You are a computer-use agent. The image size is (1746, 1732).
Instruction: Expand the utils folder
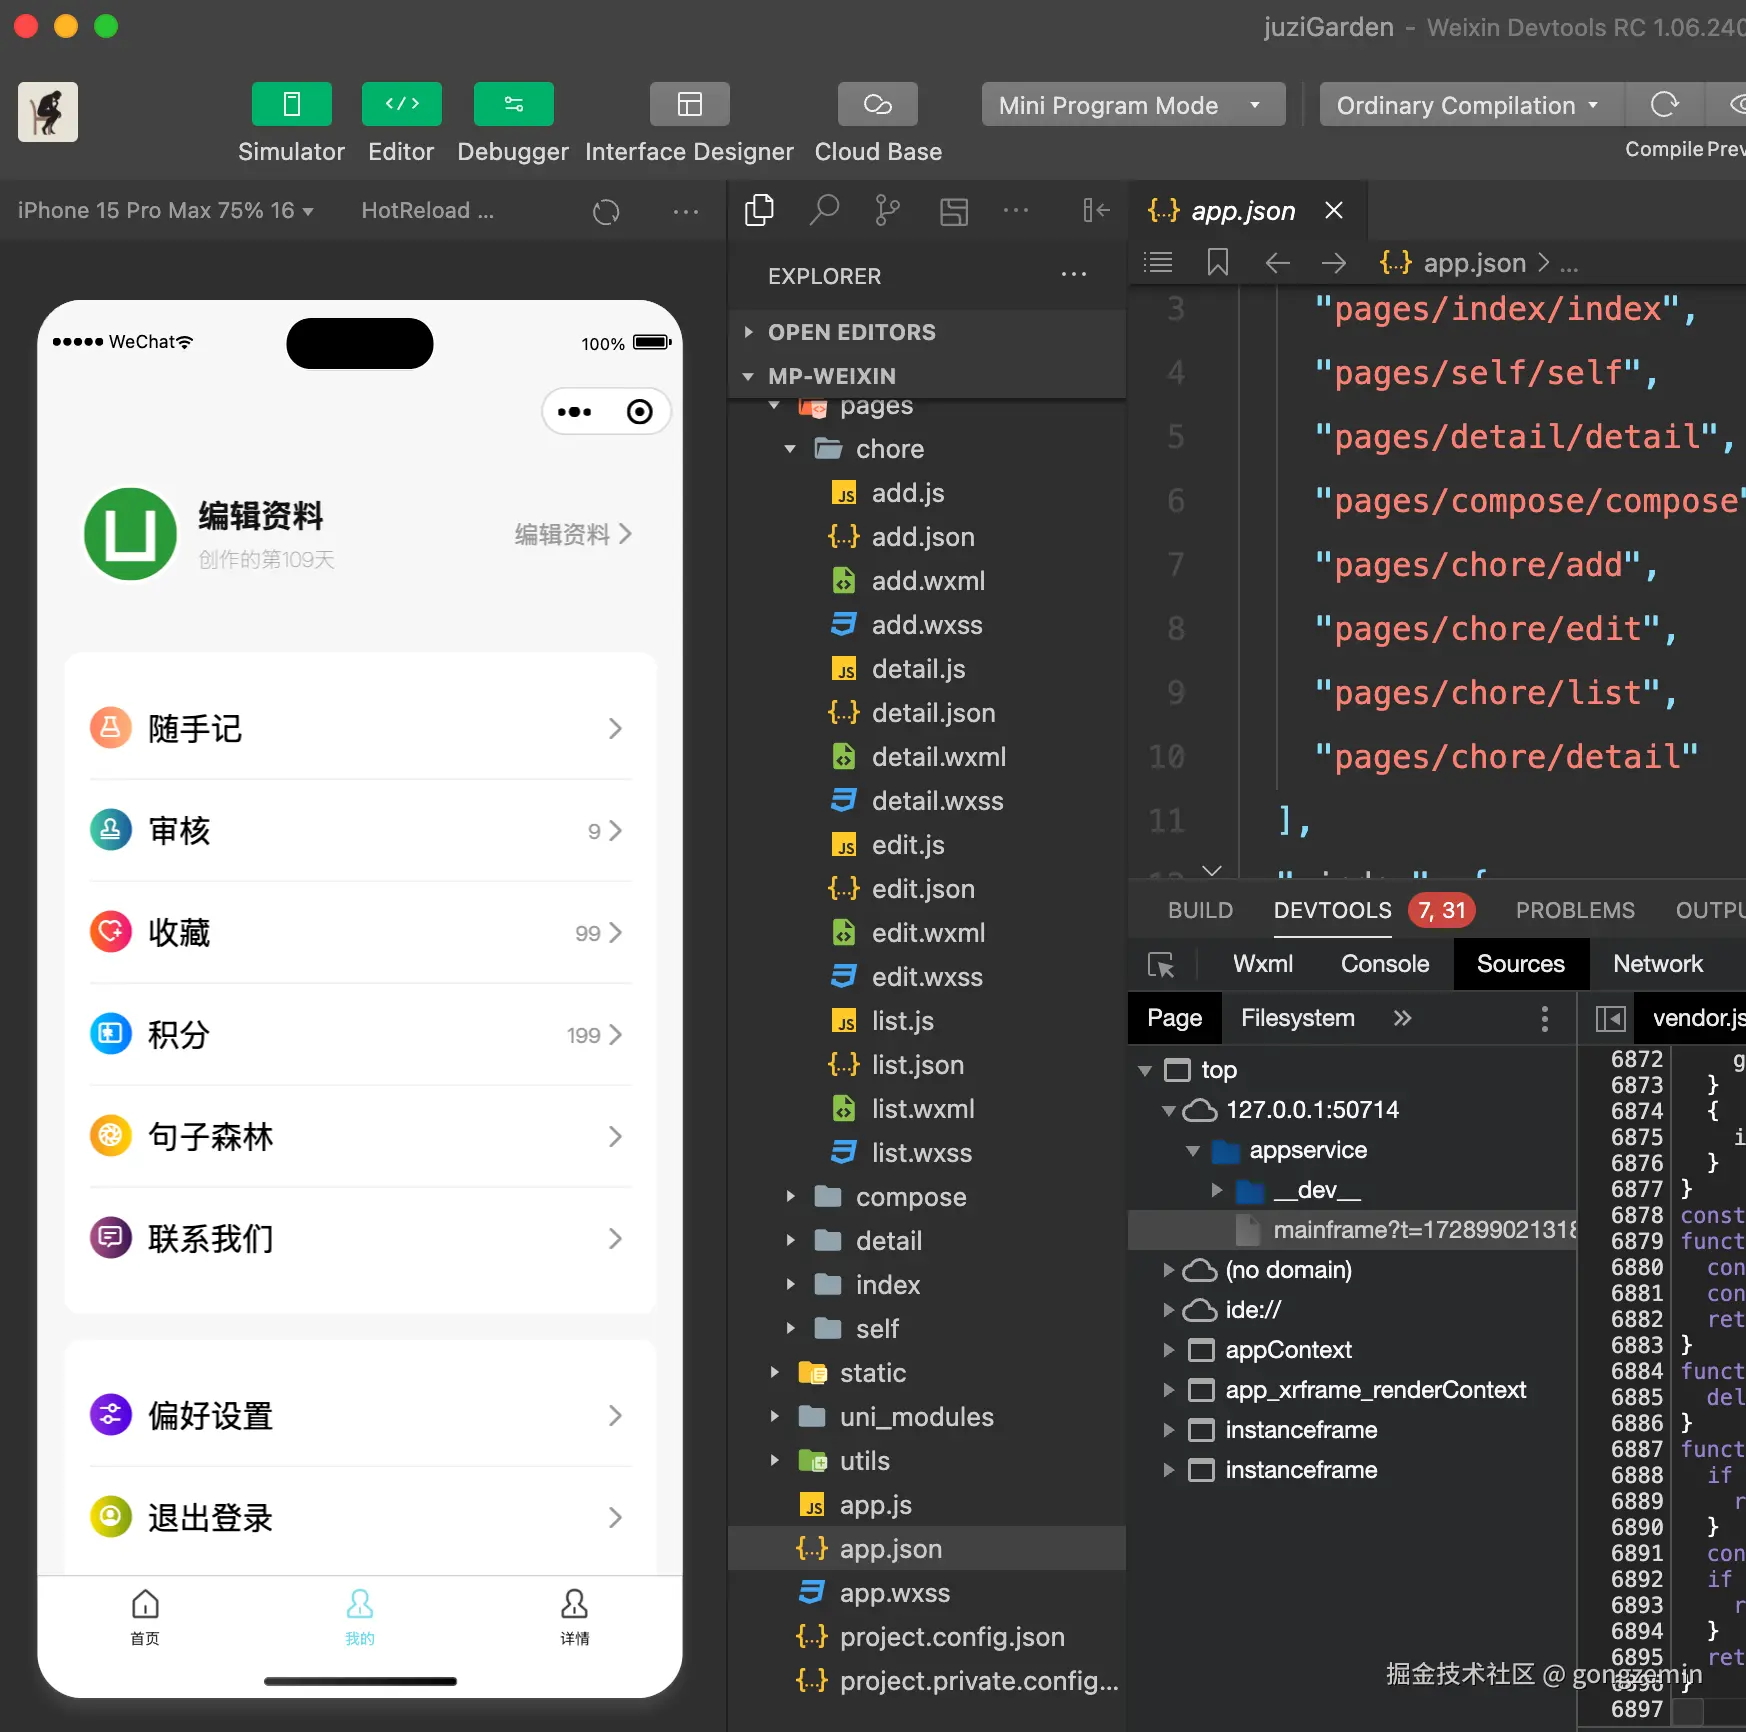pos(927,1461)
